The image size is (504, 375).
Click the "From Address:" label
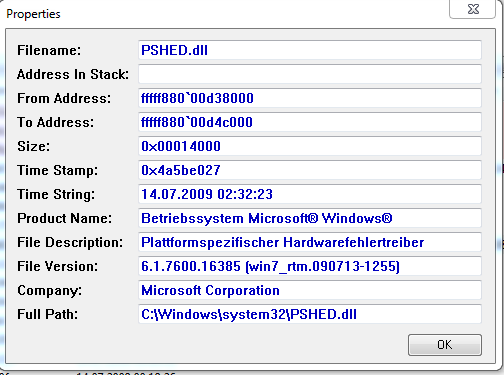[x=64, y=98]
